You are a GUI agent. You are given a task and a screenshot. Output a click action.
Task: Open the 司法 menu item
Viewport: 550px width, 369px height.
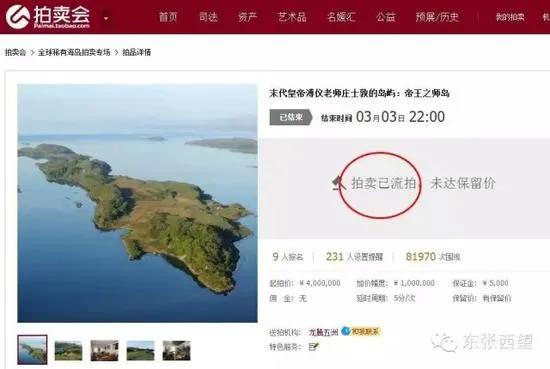(x=208, y=17)
